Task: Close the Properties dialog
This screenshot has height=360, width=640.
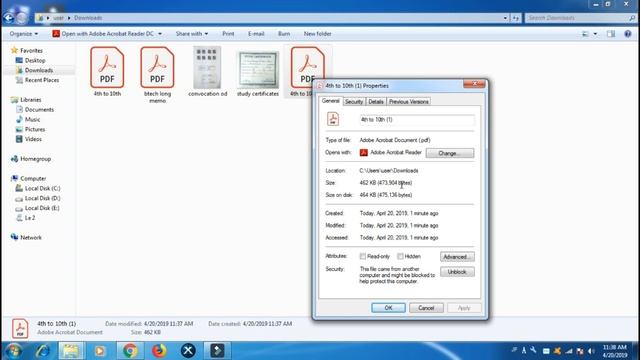Action: coord(474,84)
